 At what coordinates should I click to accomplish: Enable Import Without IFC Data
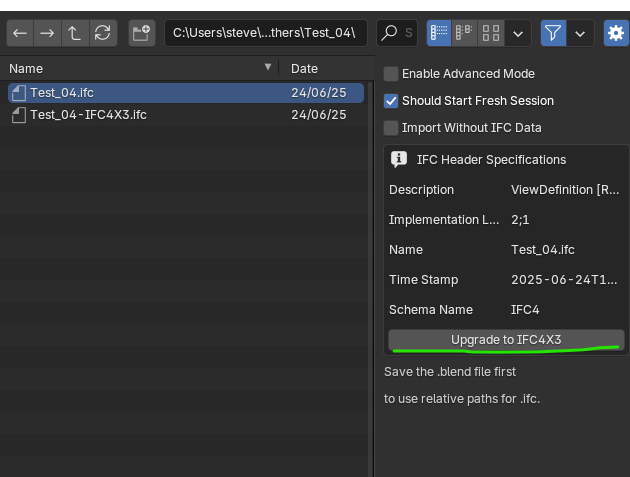pyautogui.click(x=391, y=128)
